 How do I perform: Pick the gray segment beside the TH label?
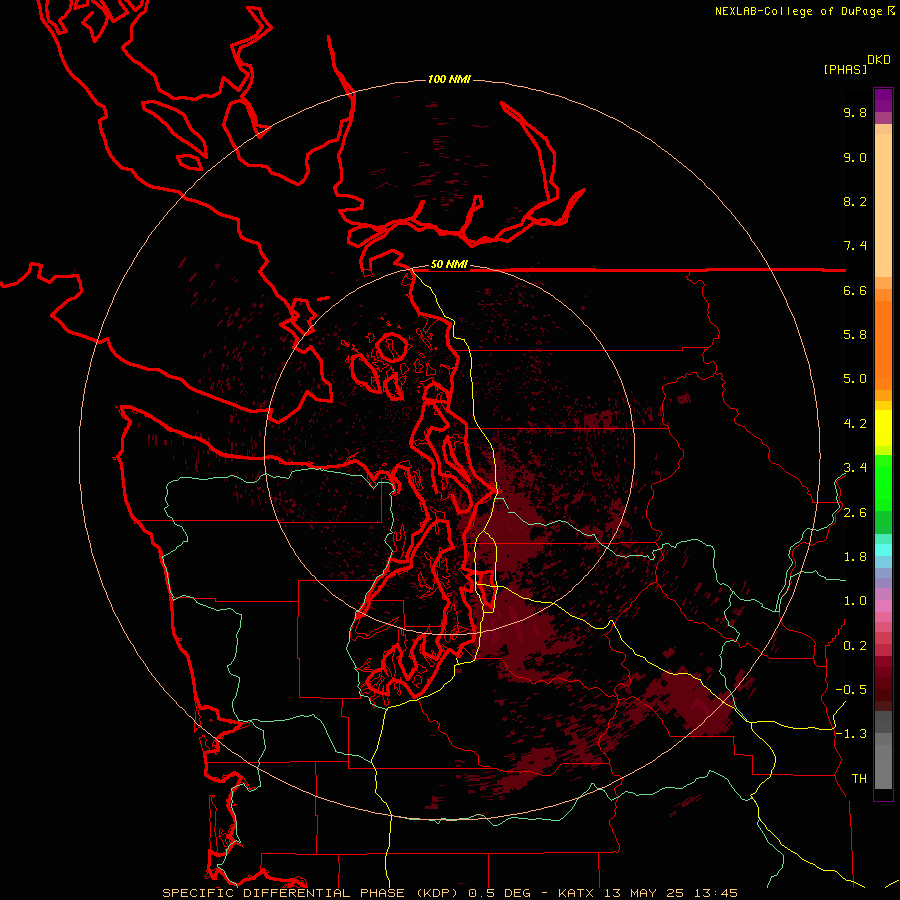click(x=883, y=766)
